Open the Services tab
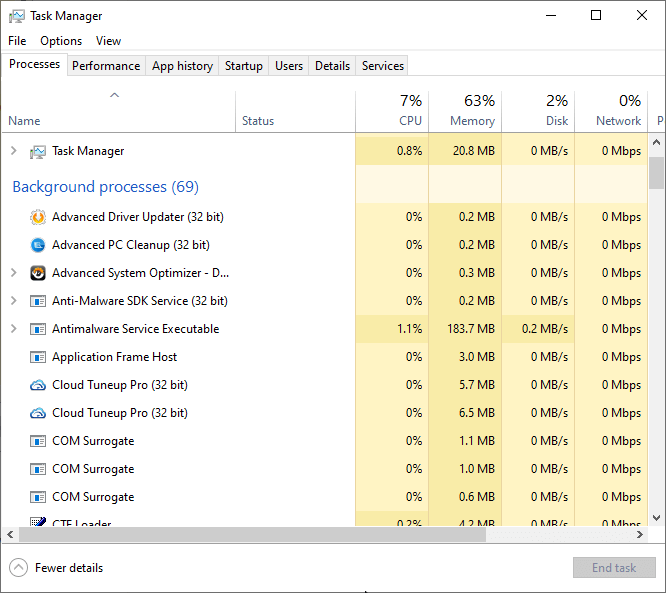Viewport: 666px width, 593px height. [382, 66]
